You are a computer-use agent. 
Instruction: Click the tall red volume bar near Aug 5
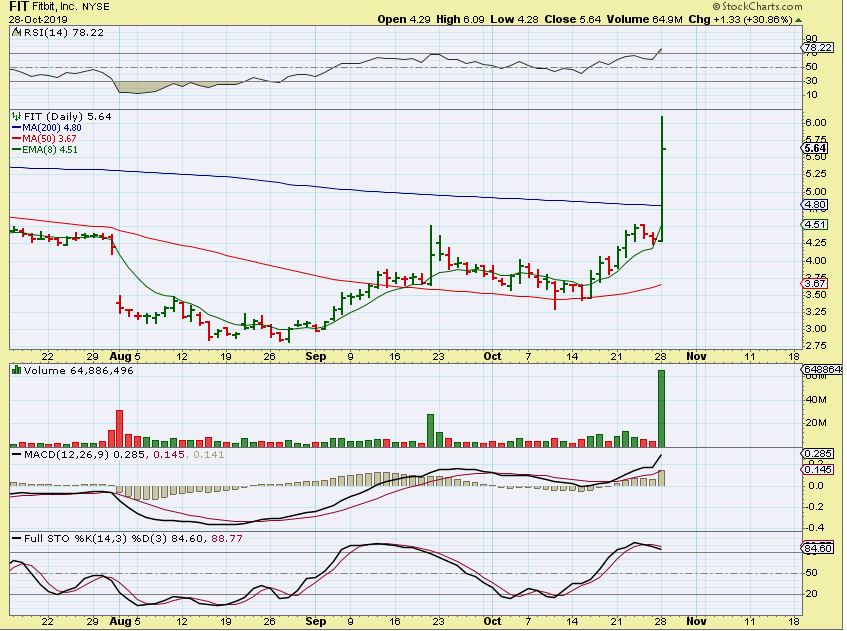pyautogui.click(x=119, y=428)
